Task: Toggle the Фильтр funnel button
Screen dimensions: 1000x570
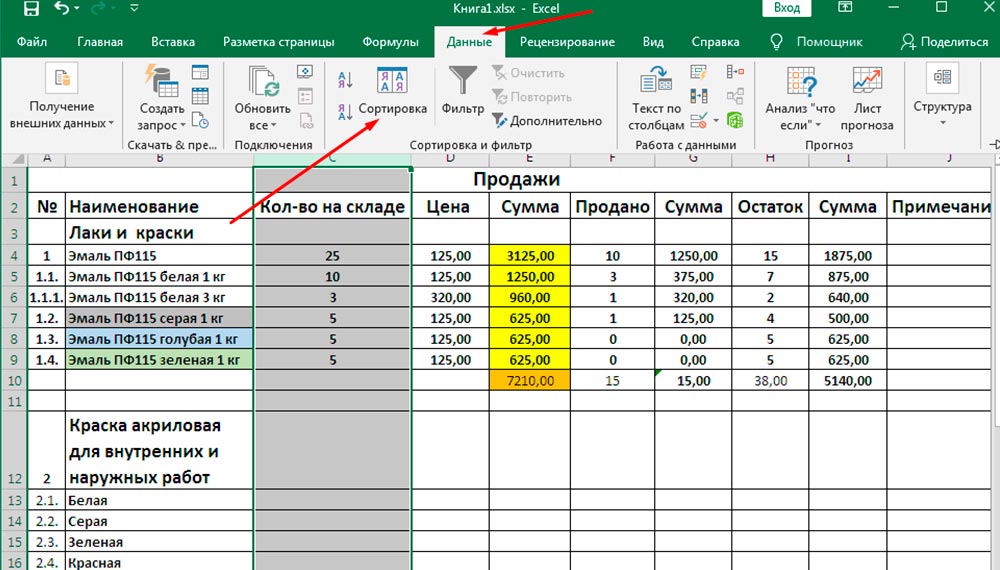Action: 463,91
